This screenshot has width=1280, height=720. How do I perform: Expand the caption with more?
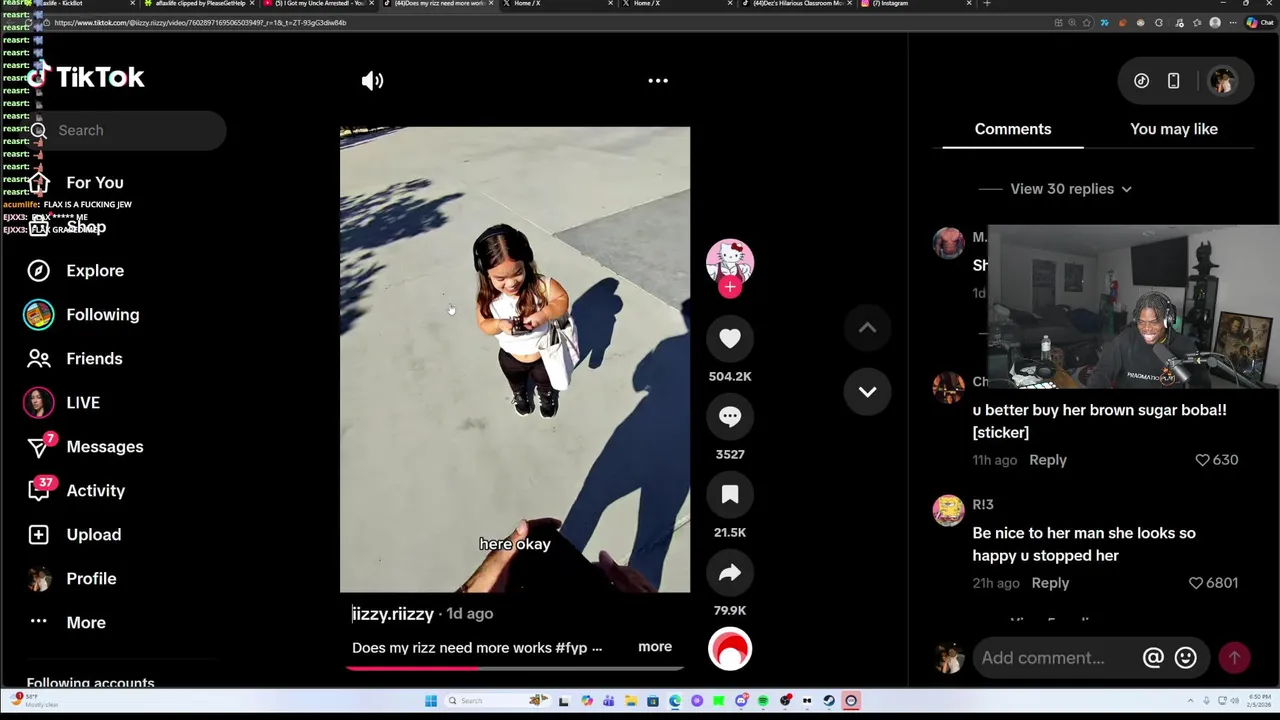click(655, 647)
